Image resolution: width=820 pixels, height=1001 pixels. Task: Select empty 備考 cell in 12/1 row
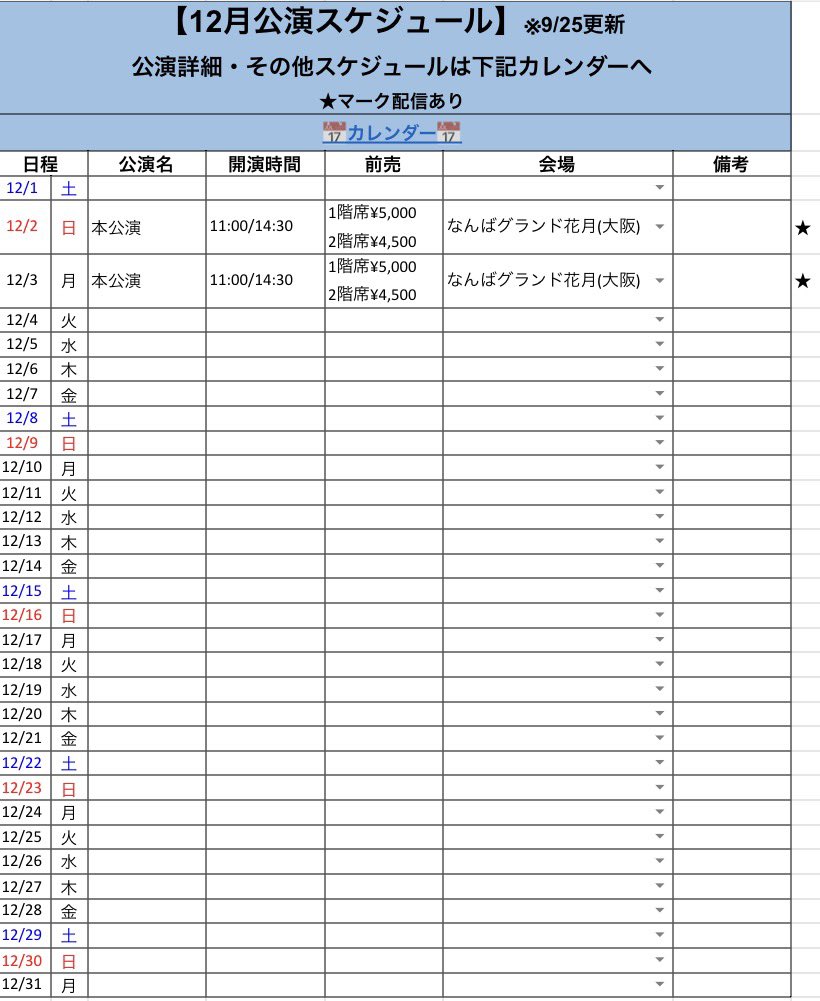click(732, 188)
